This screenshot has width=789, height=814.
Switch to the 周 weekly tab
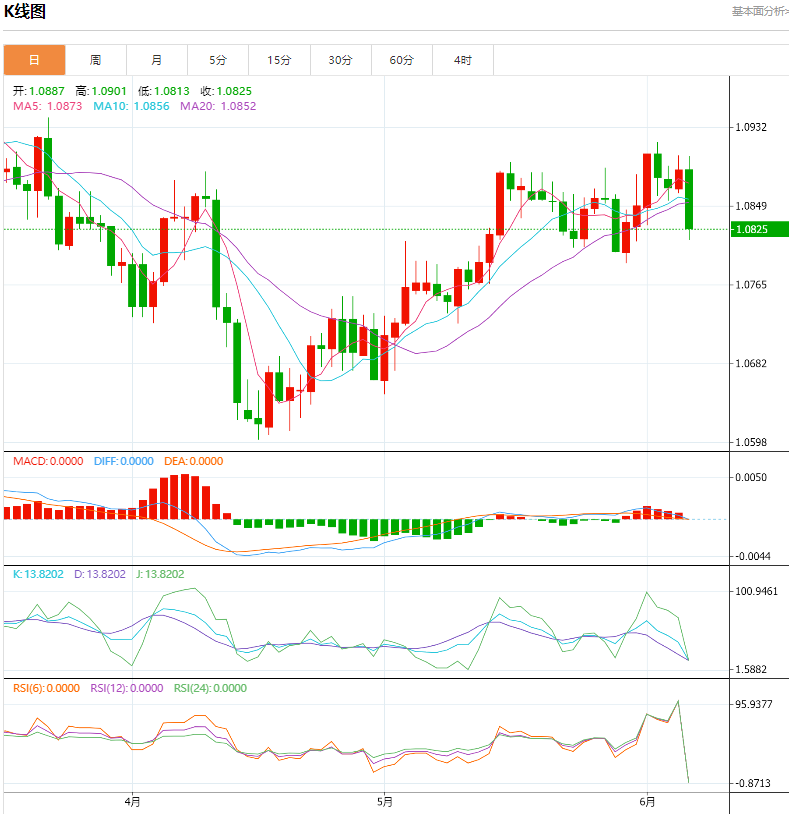pyautogui.click(x=96, y=60)
